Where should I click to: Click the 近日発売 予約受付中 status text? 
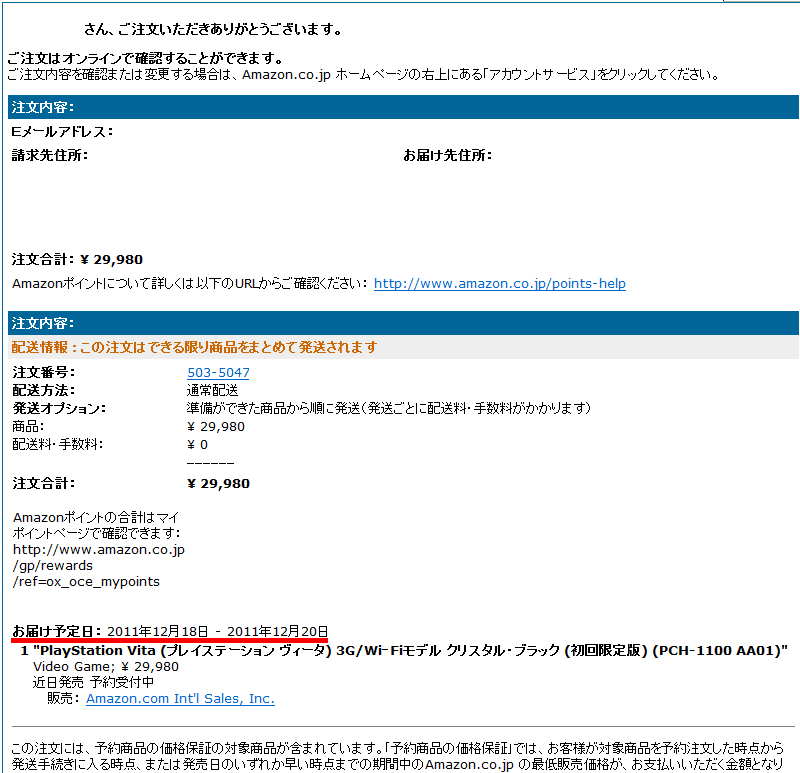point(94,683)
